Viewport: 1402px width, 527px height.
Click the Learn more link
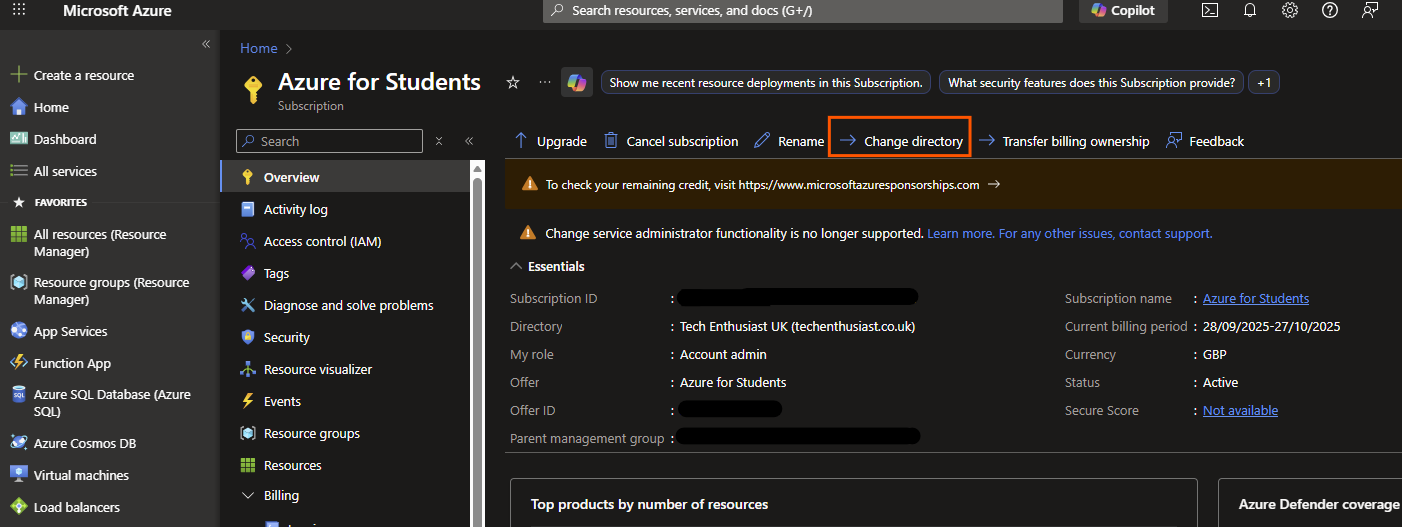[960, 233]
